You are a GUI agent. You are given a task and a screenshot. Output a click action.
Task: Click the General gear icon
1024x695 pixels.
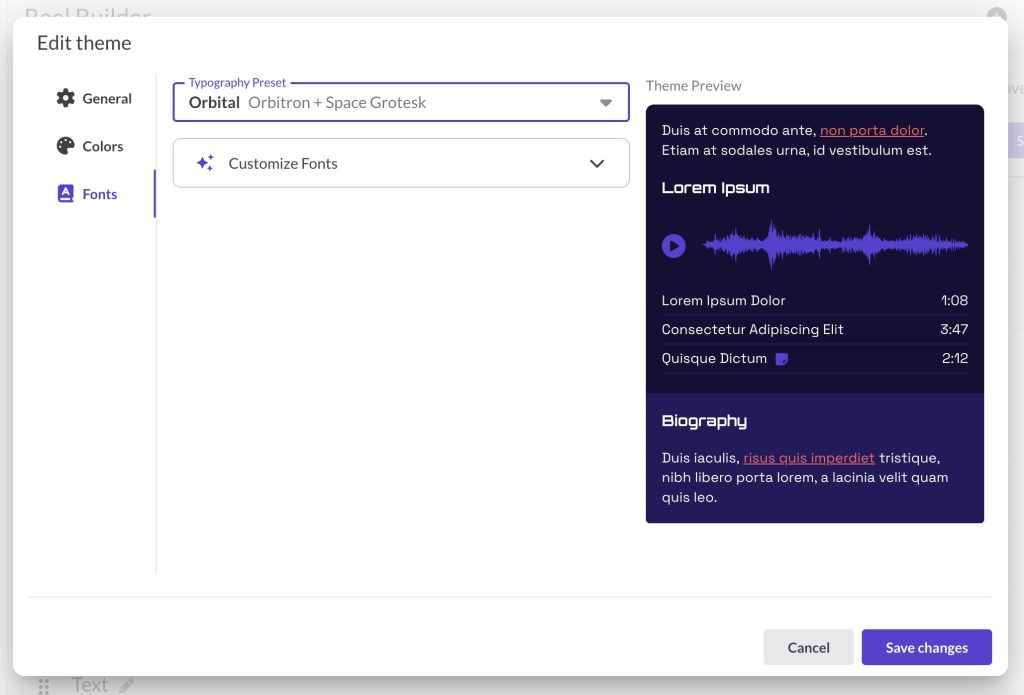pos(65,98)
